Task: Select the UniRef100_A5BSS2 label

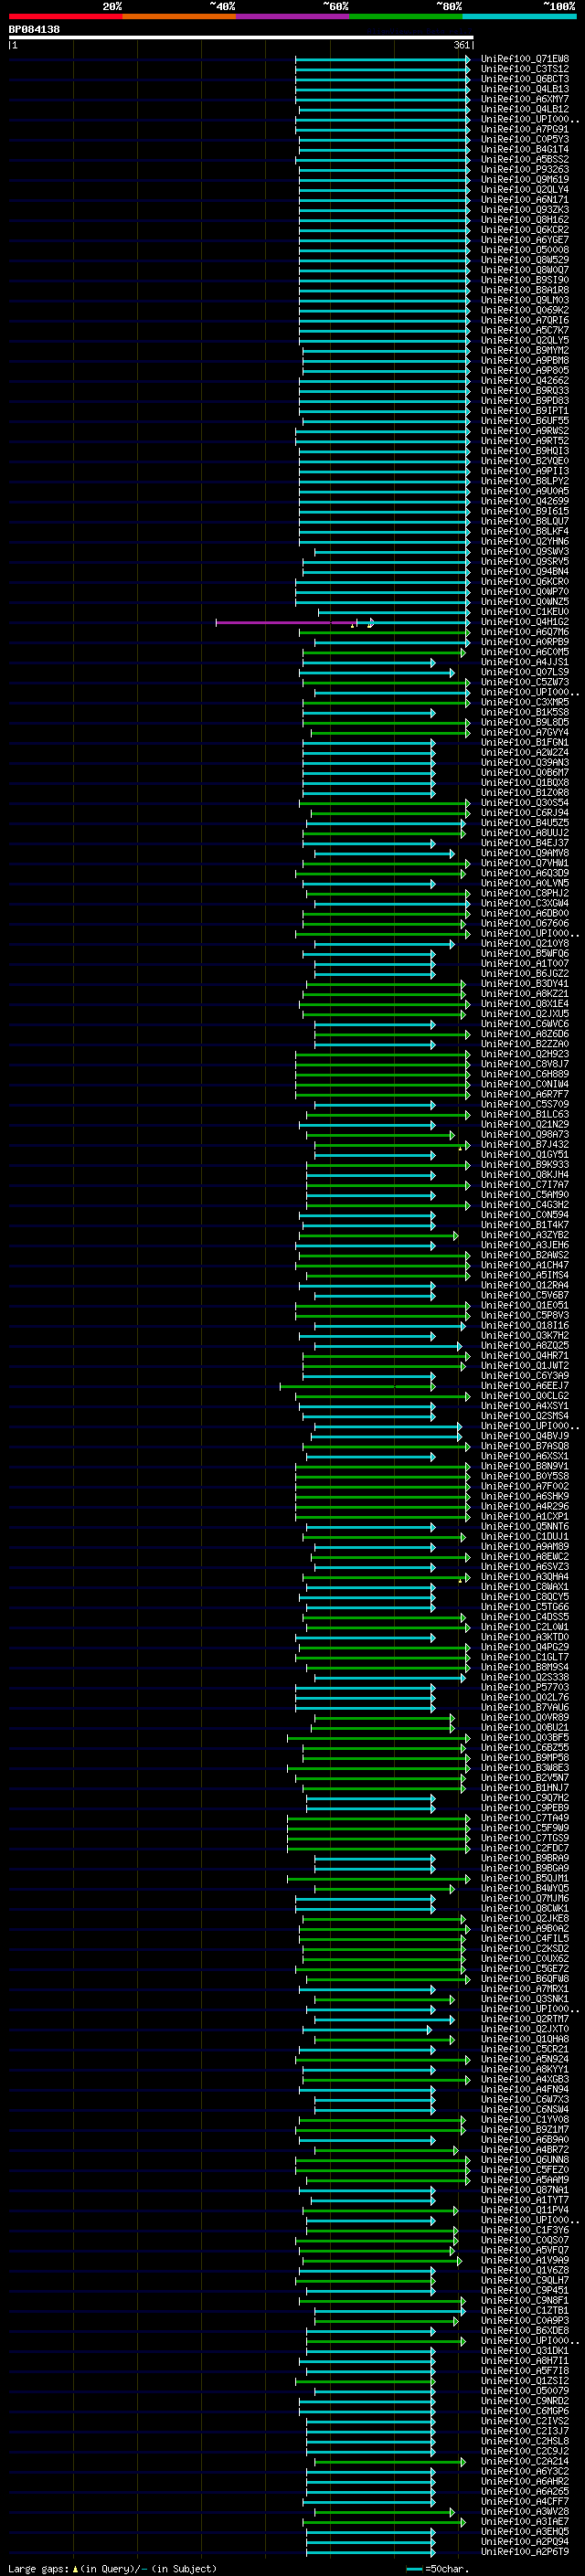Action: click(x=525, y=159)
